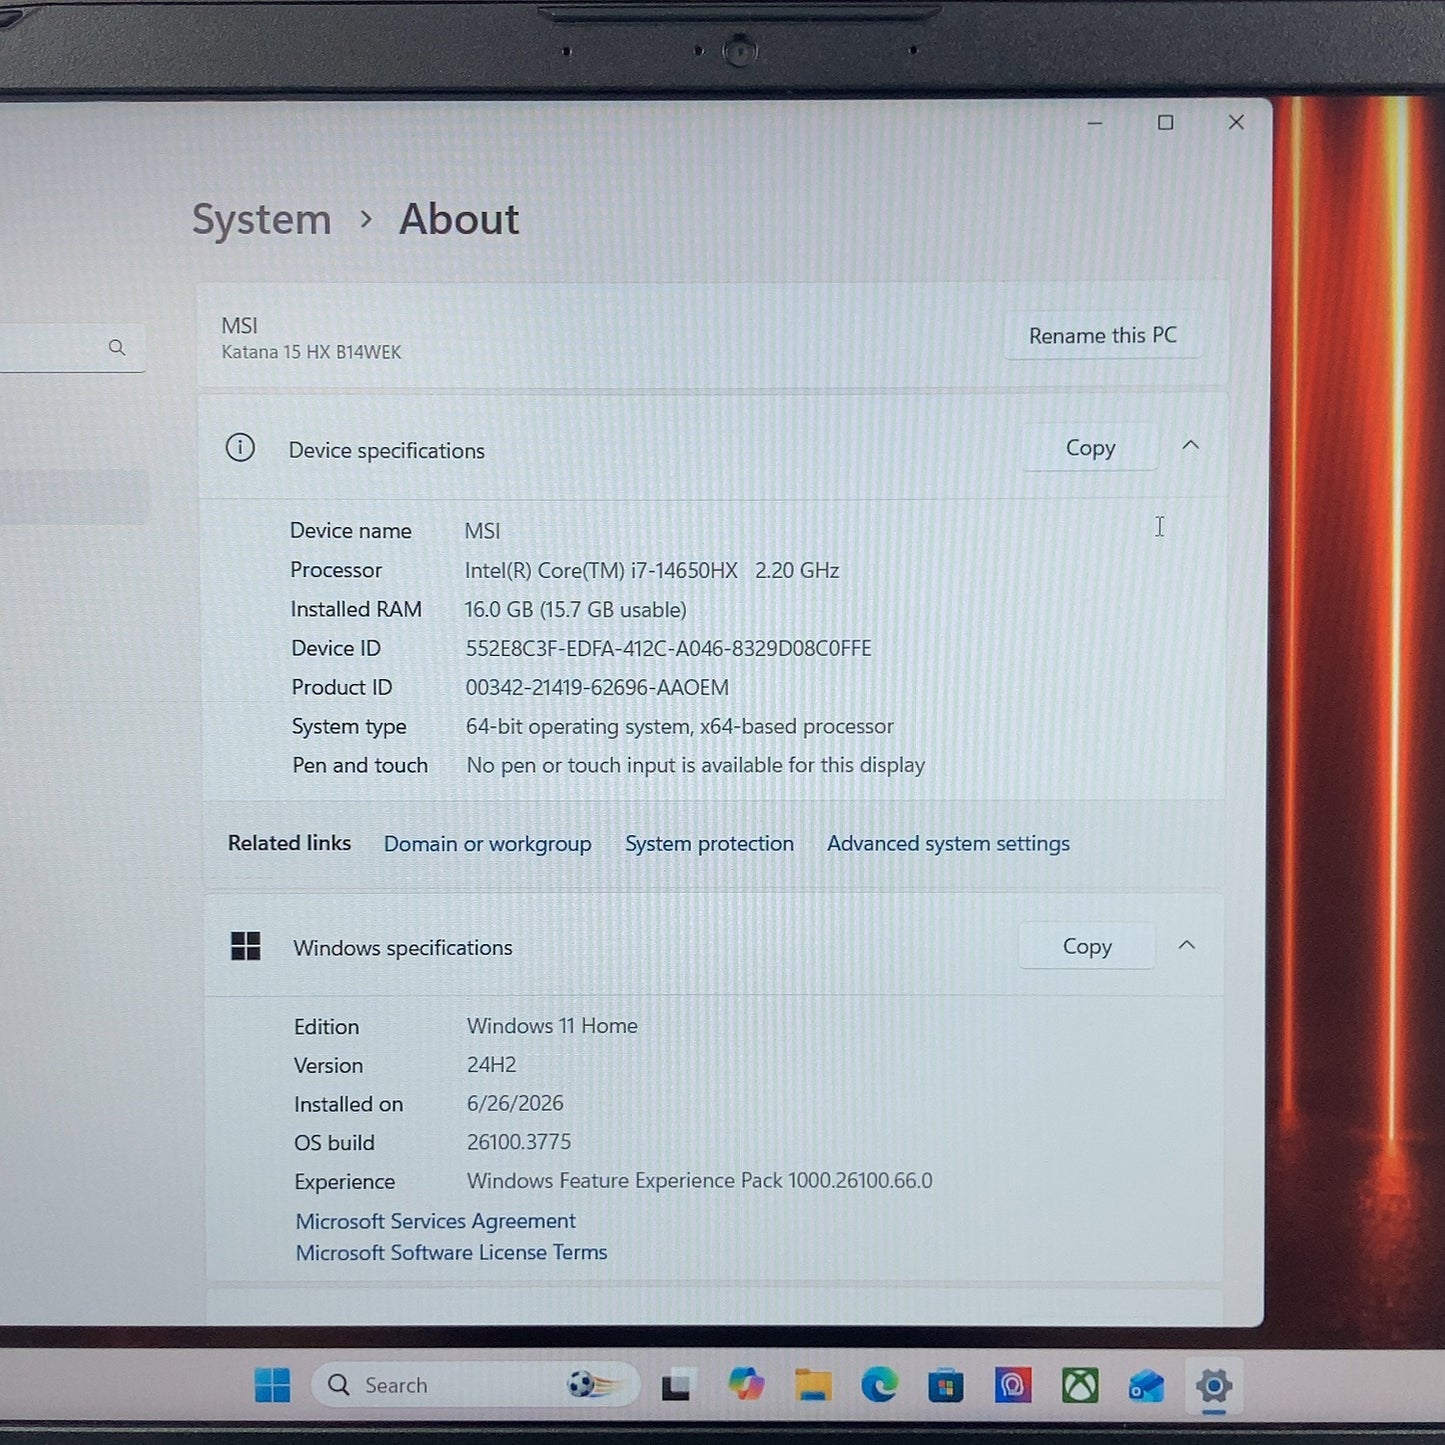Viewport: 1445px width, 1445px height.
Task: Click the Edition value 'Windows 11 Home'
Action: (x=552, y=1026)
